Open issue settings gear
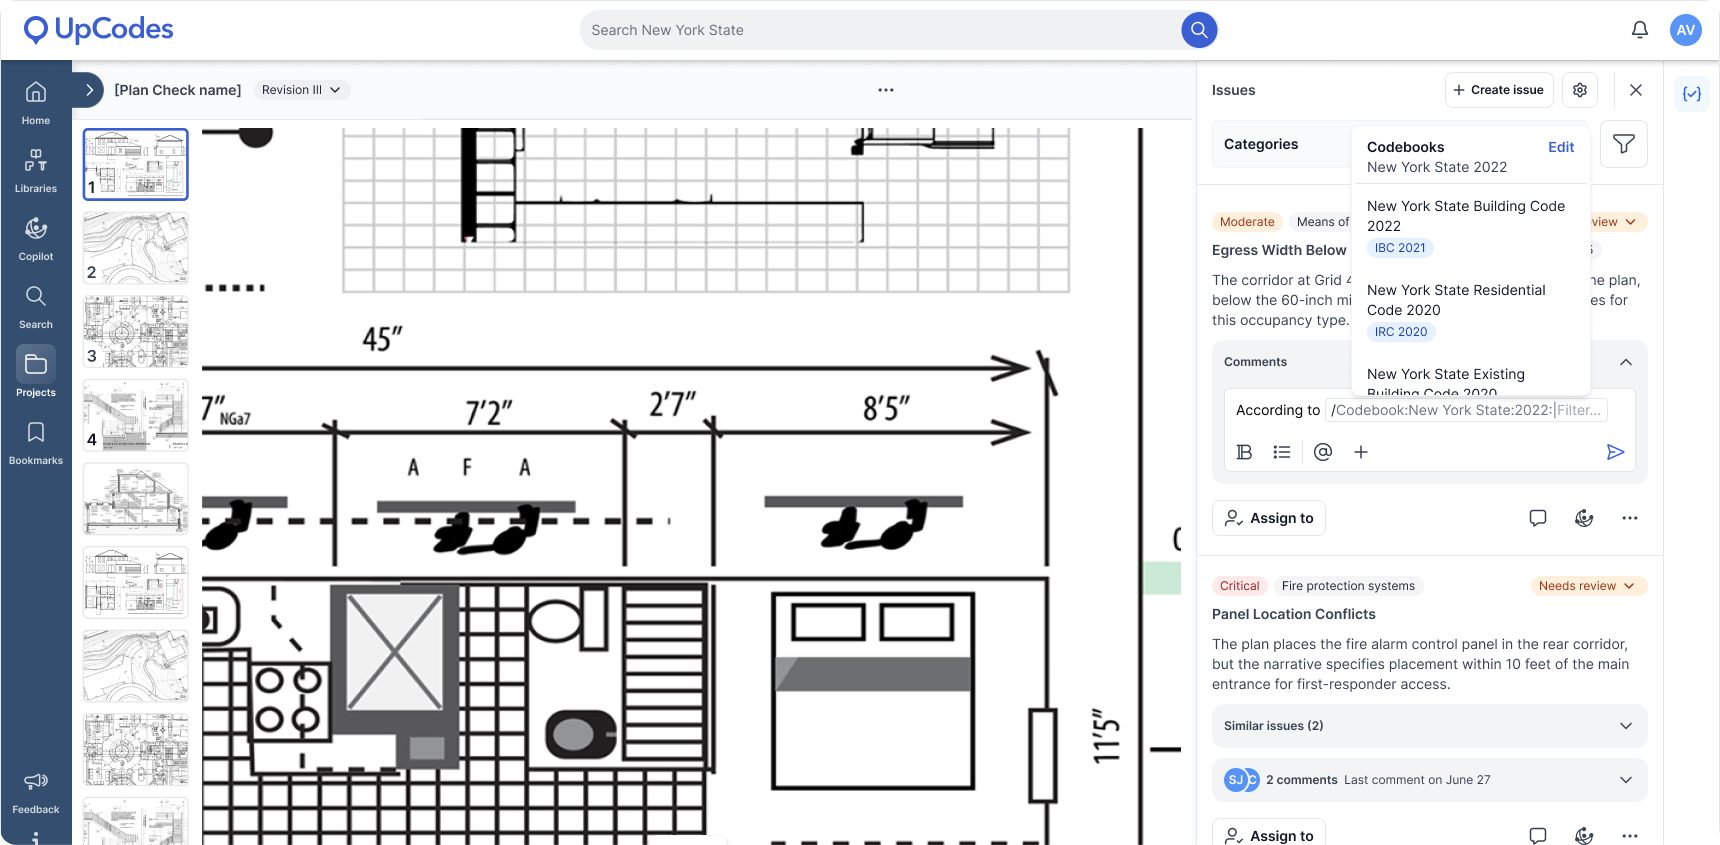Image resolution: width=1720 pixels, height=845 pixels. [1580, 90]
